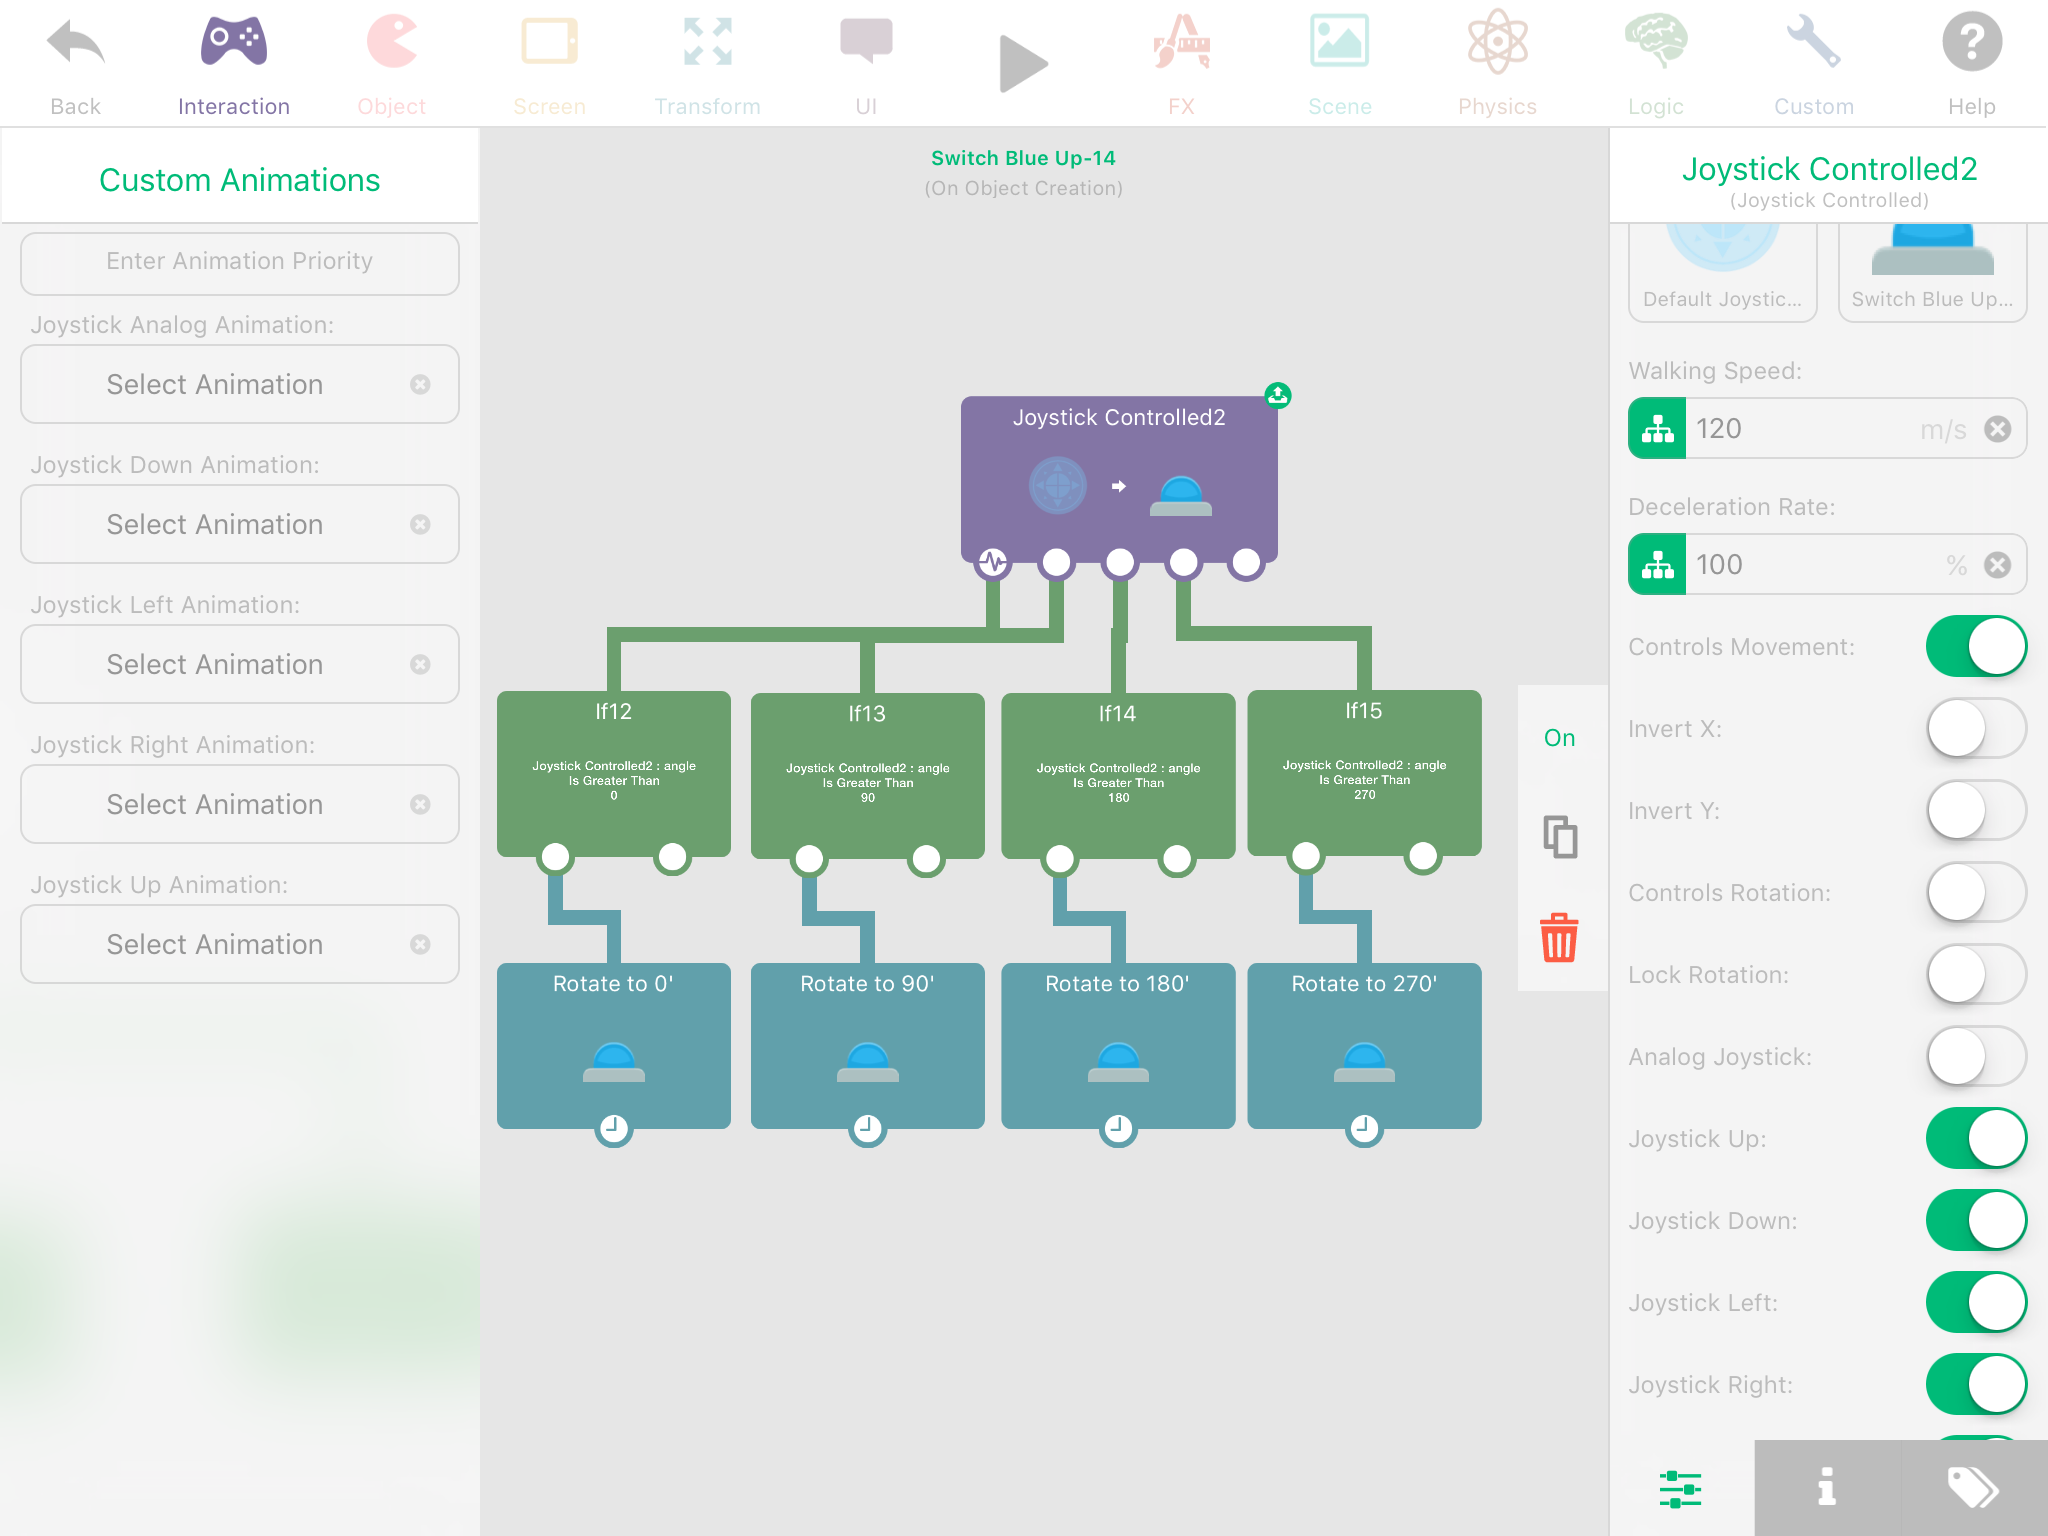The height and width of the screenshot is (1536, 2048).
Task: Open the info icon tab
Action: 1827,1487
